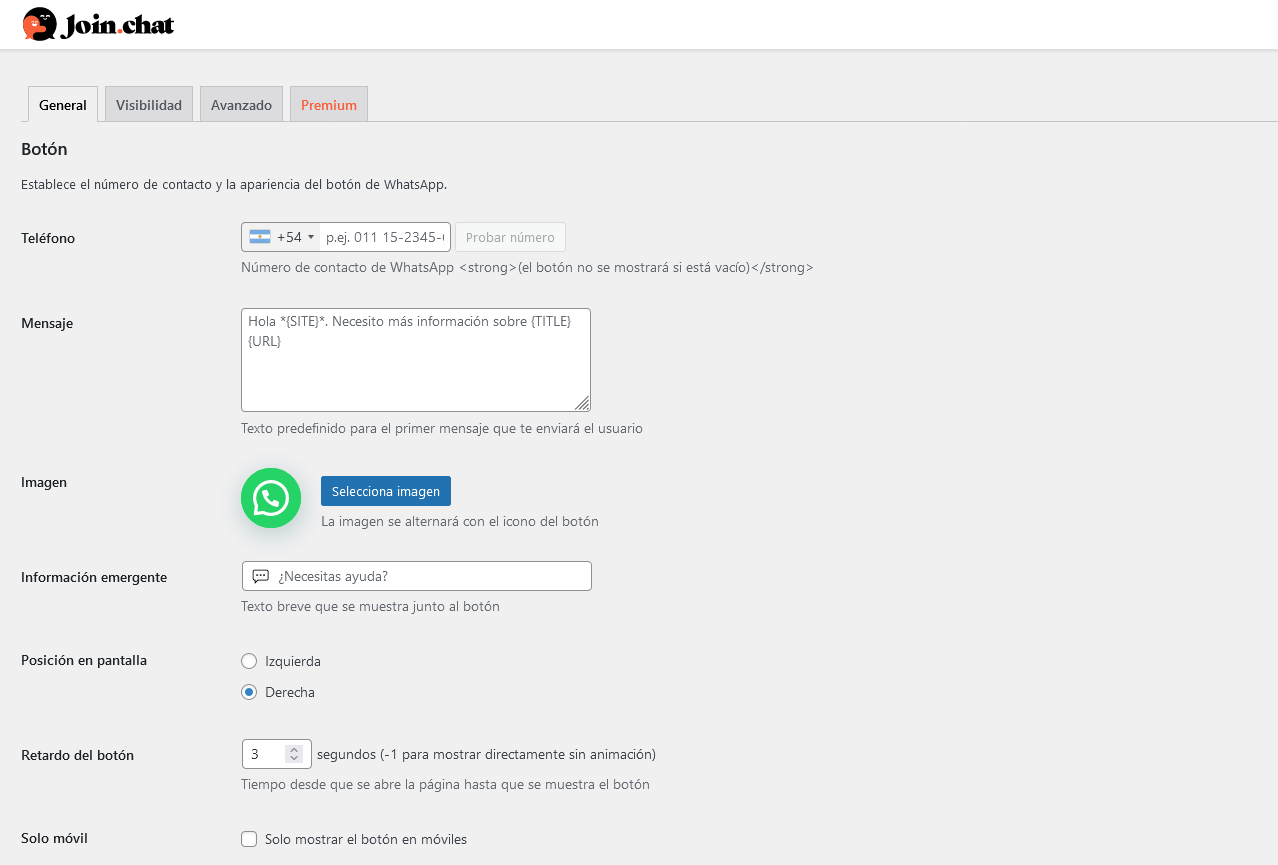Switch to the Visibilidad tab
Screen dimensions: 1278x865
(x=149, y=105)
